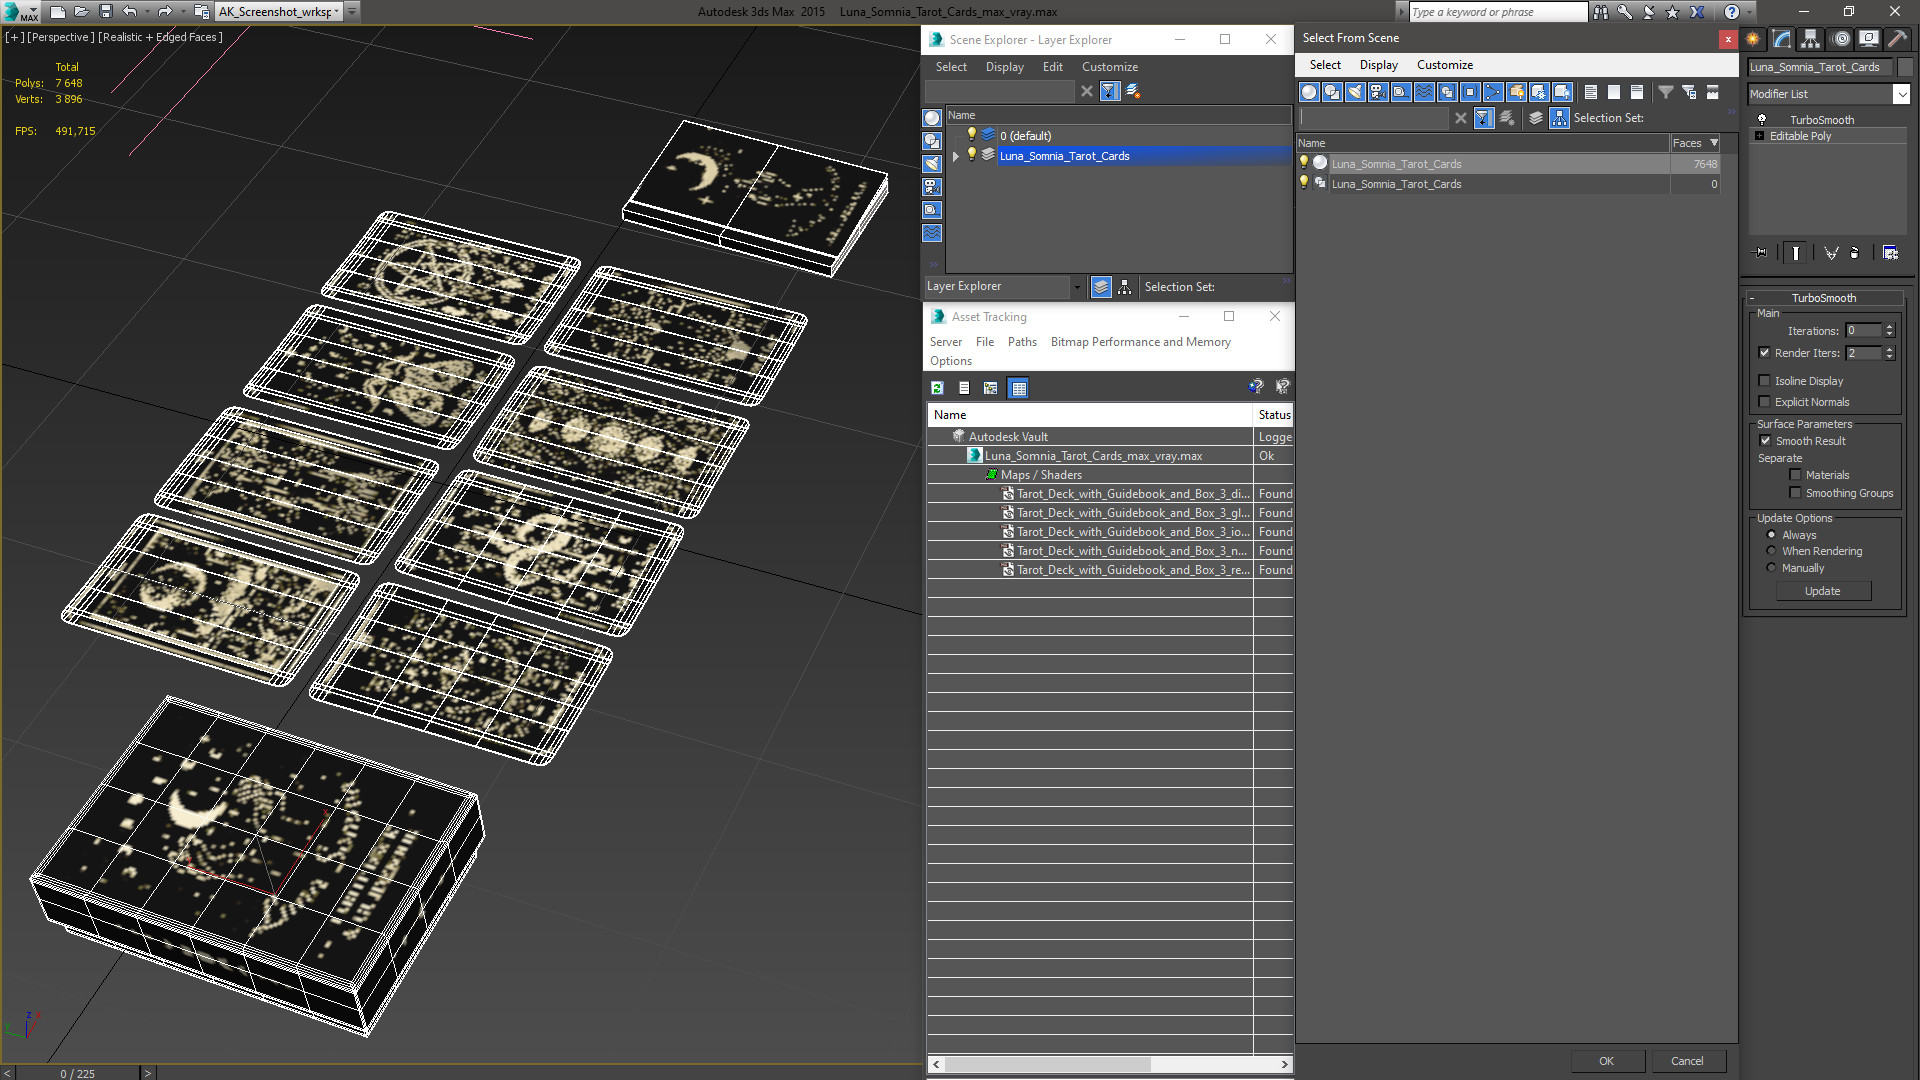Click Remove Modifier icon in modifier stack
The width and height of the screenshot is (1920, 1080).
[x=1855, y=253]
